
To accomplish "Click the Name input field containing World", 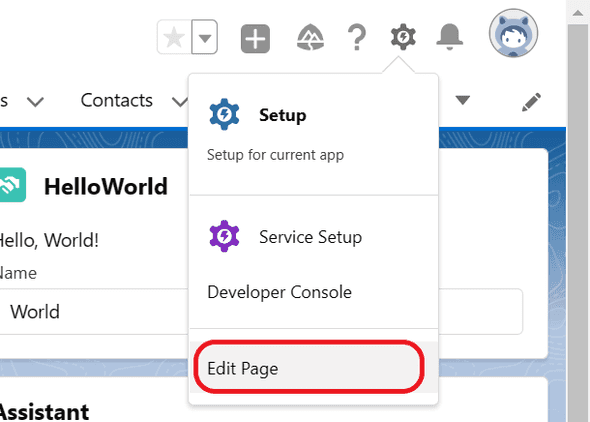I will pyautogui.click(x=261, y=311).
